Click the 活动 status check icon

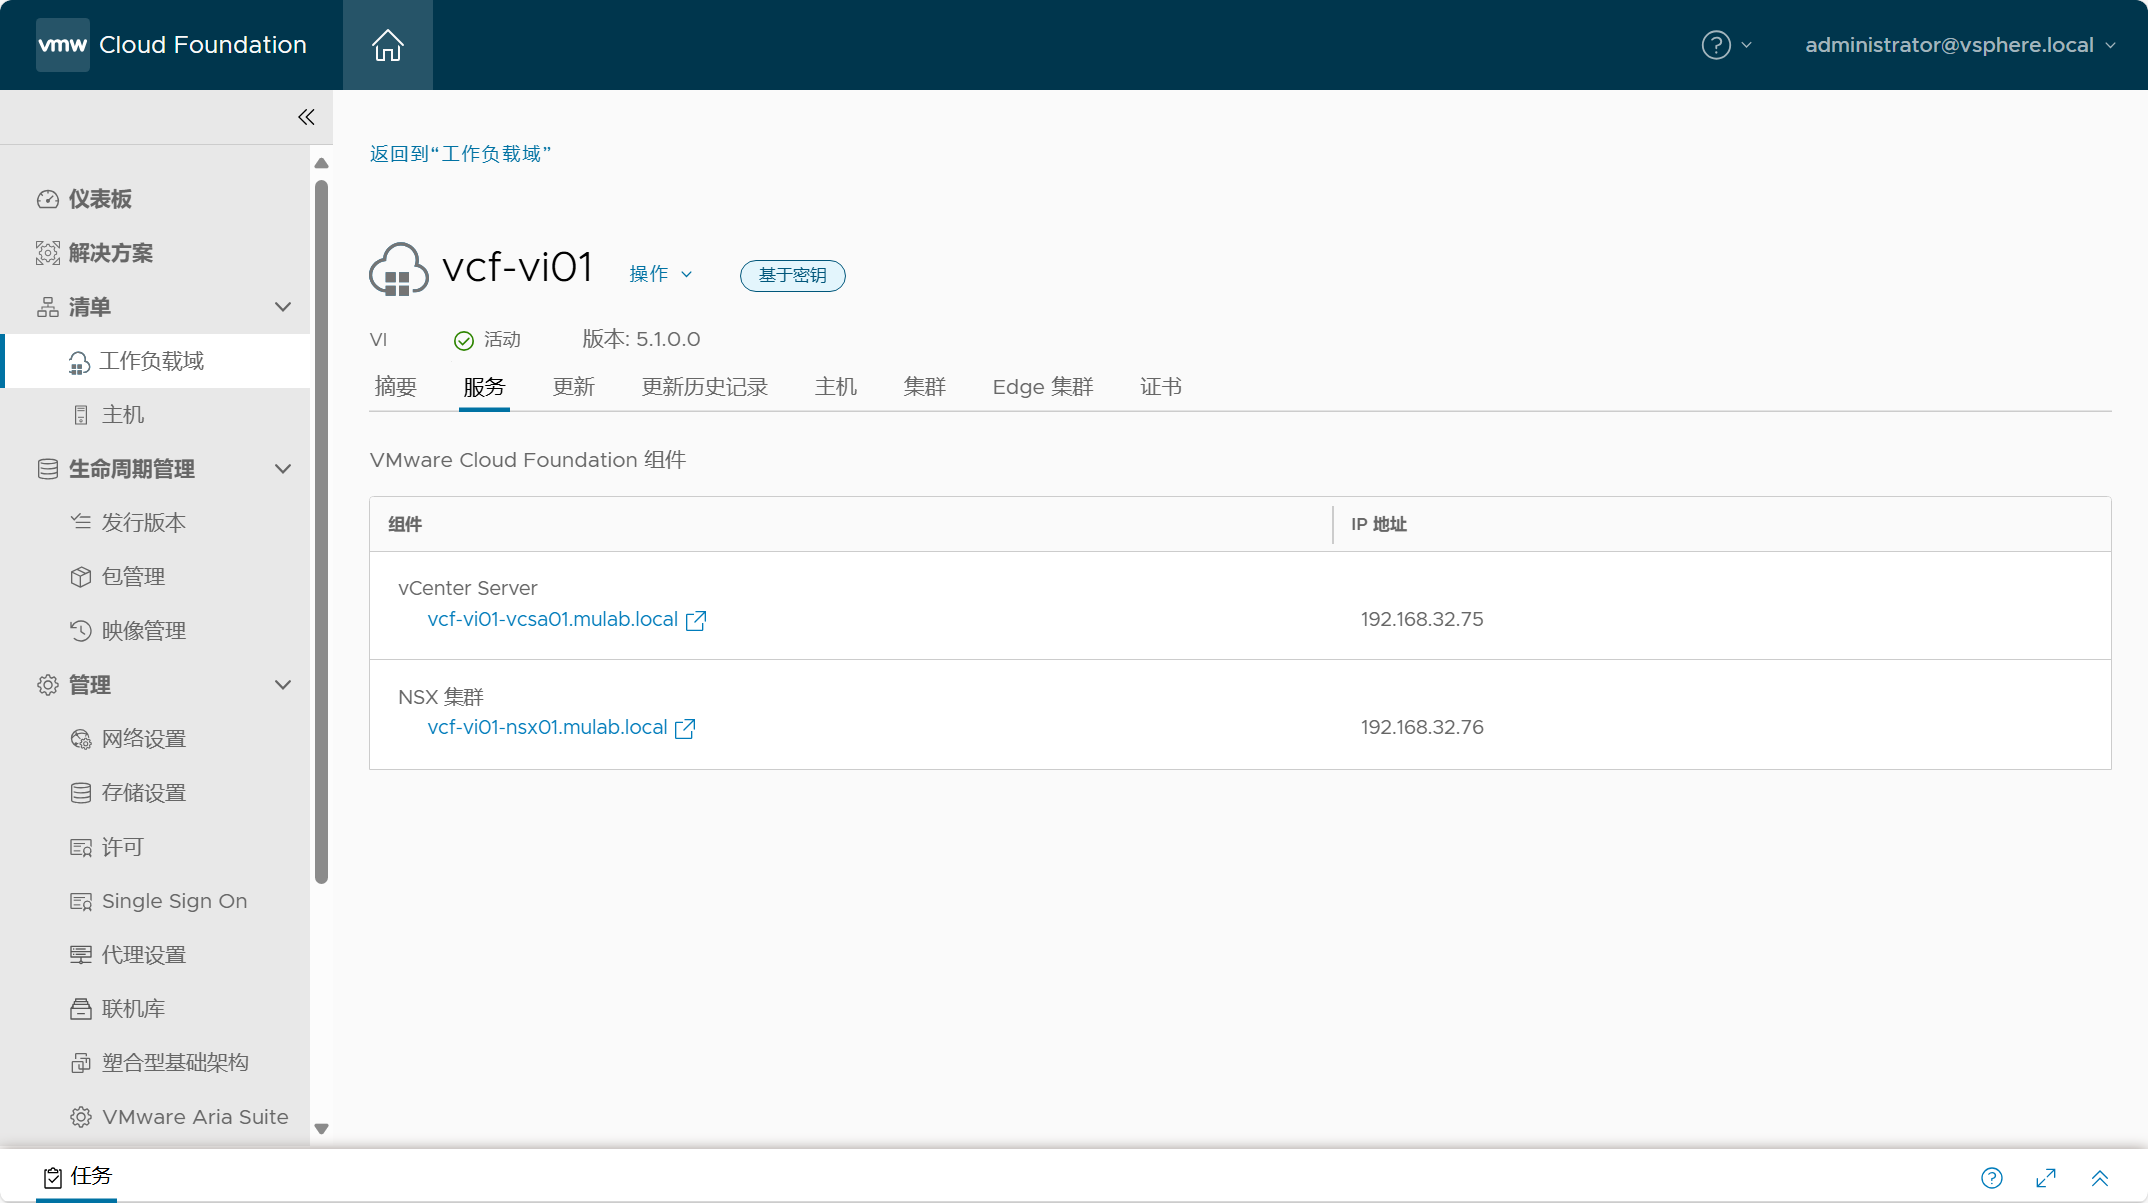(x=464, y=341)
